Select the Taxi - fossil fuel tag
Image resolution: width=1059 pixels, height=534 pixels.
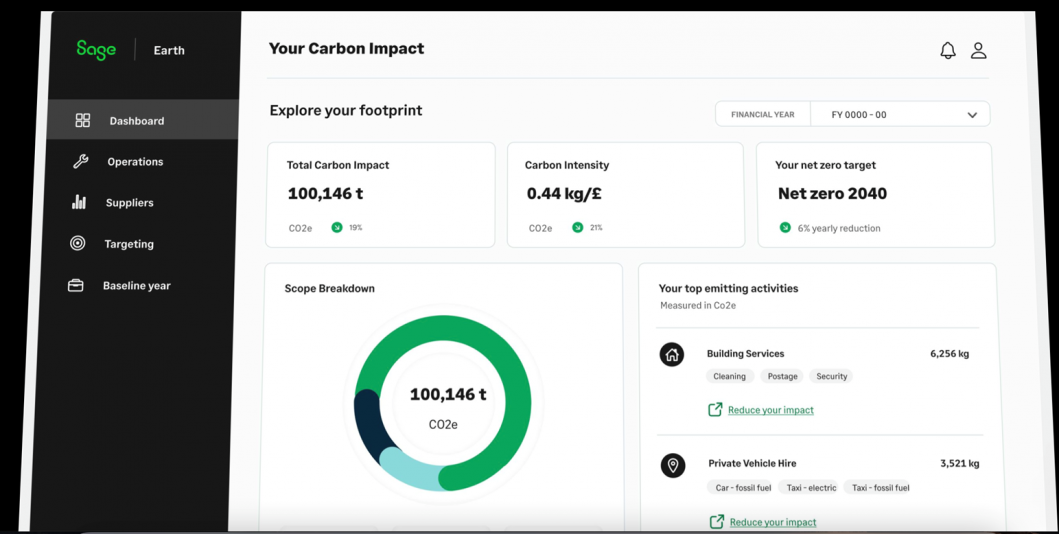[877, 487]
